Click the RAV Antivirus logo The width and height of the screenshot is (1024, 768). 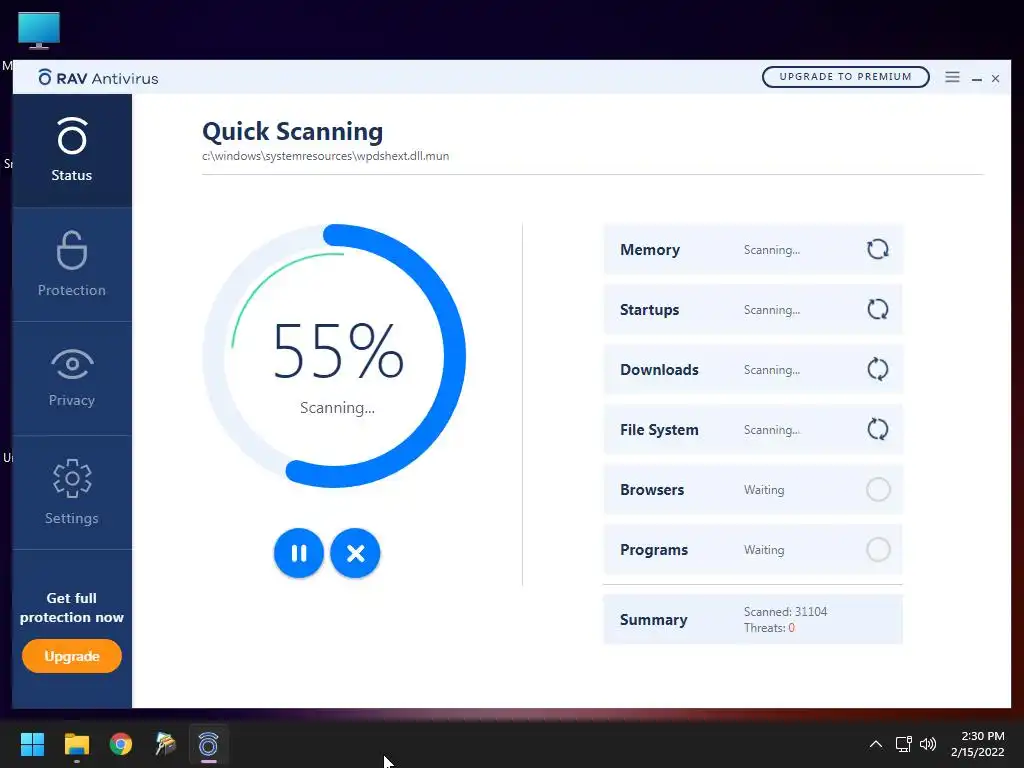coord(98,78)
